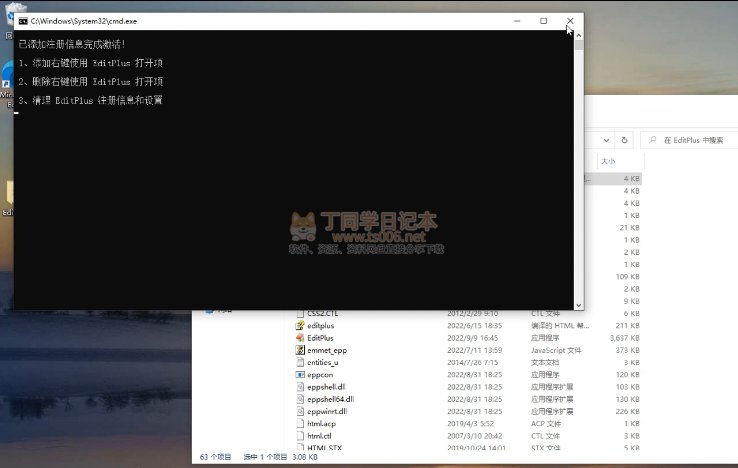Select the CSS2.CTL file icon
738x468 pixels.
click(x=300, y=314)
